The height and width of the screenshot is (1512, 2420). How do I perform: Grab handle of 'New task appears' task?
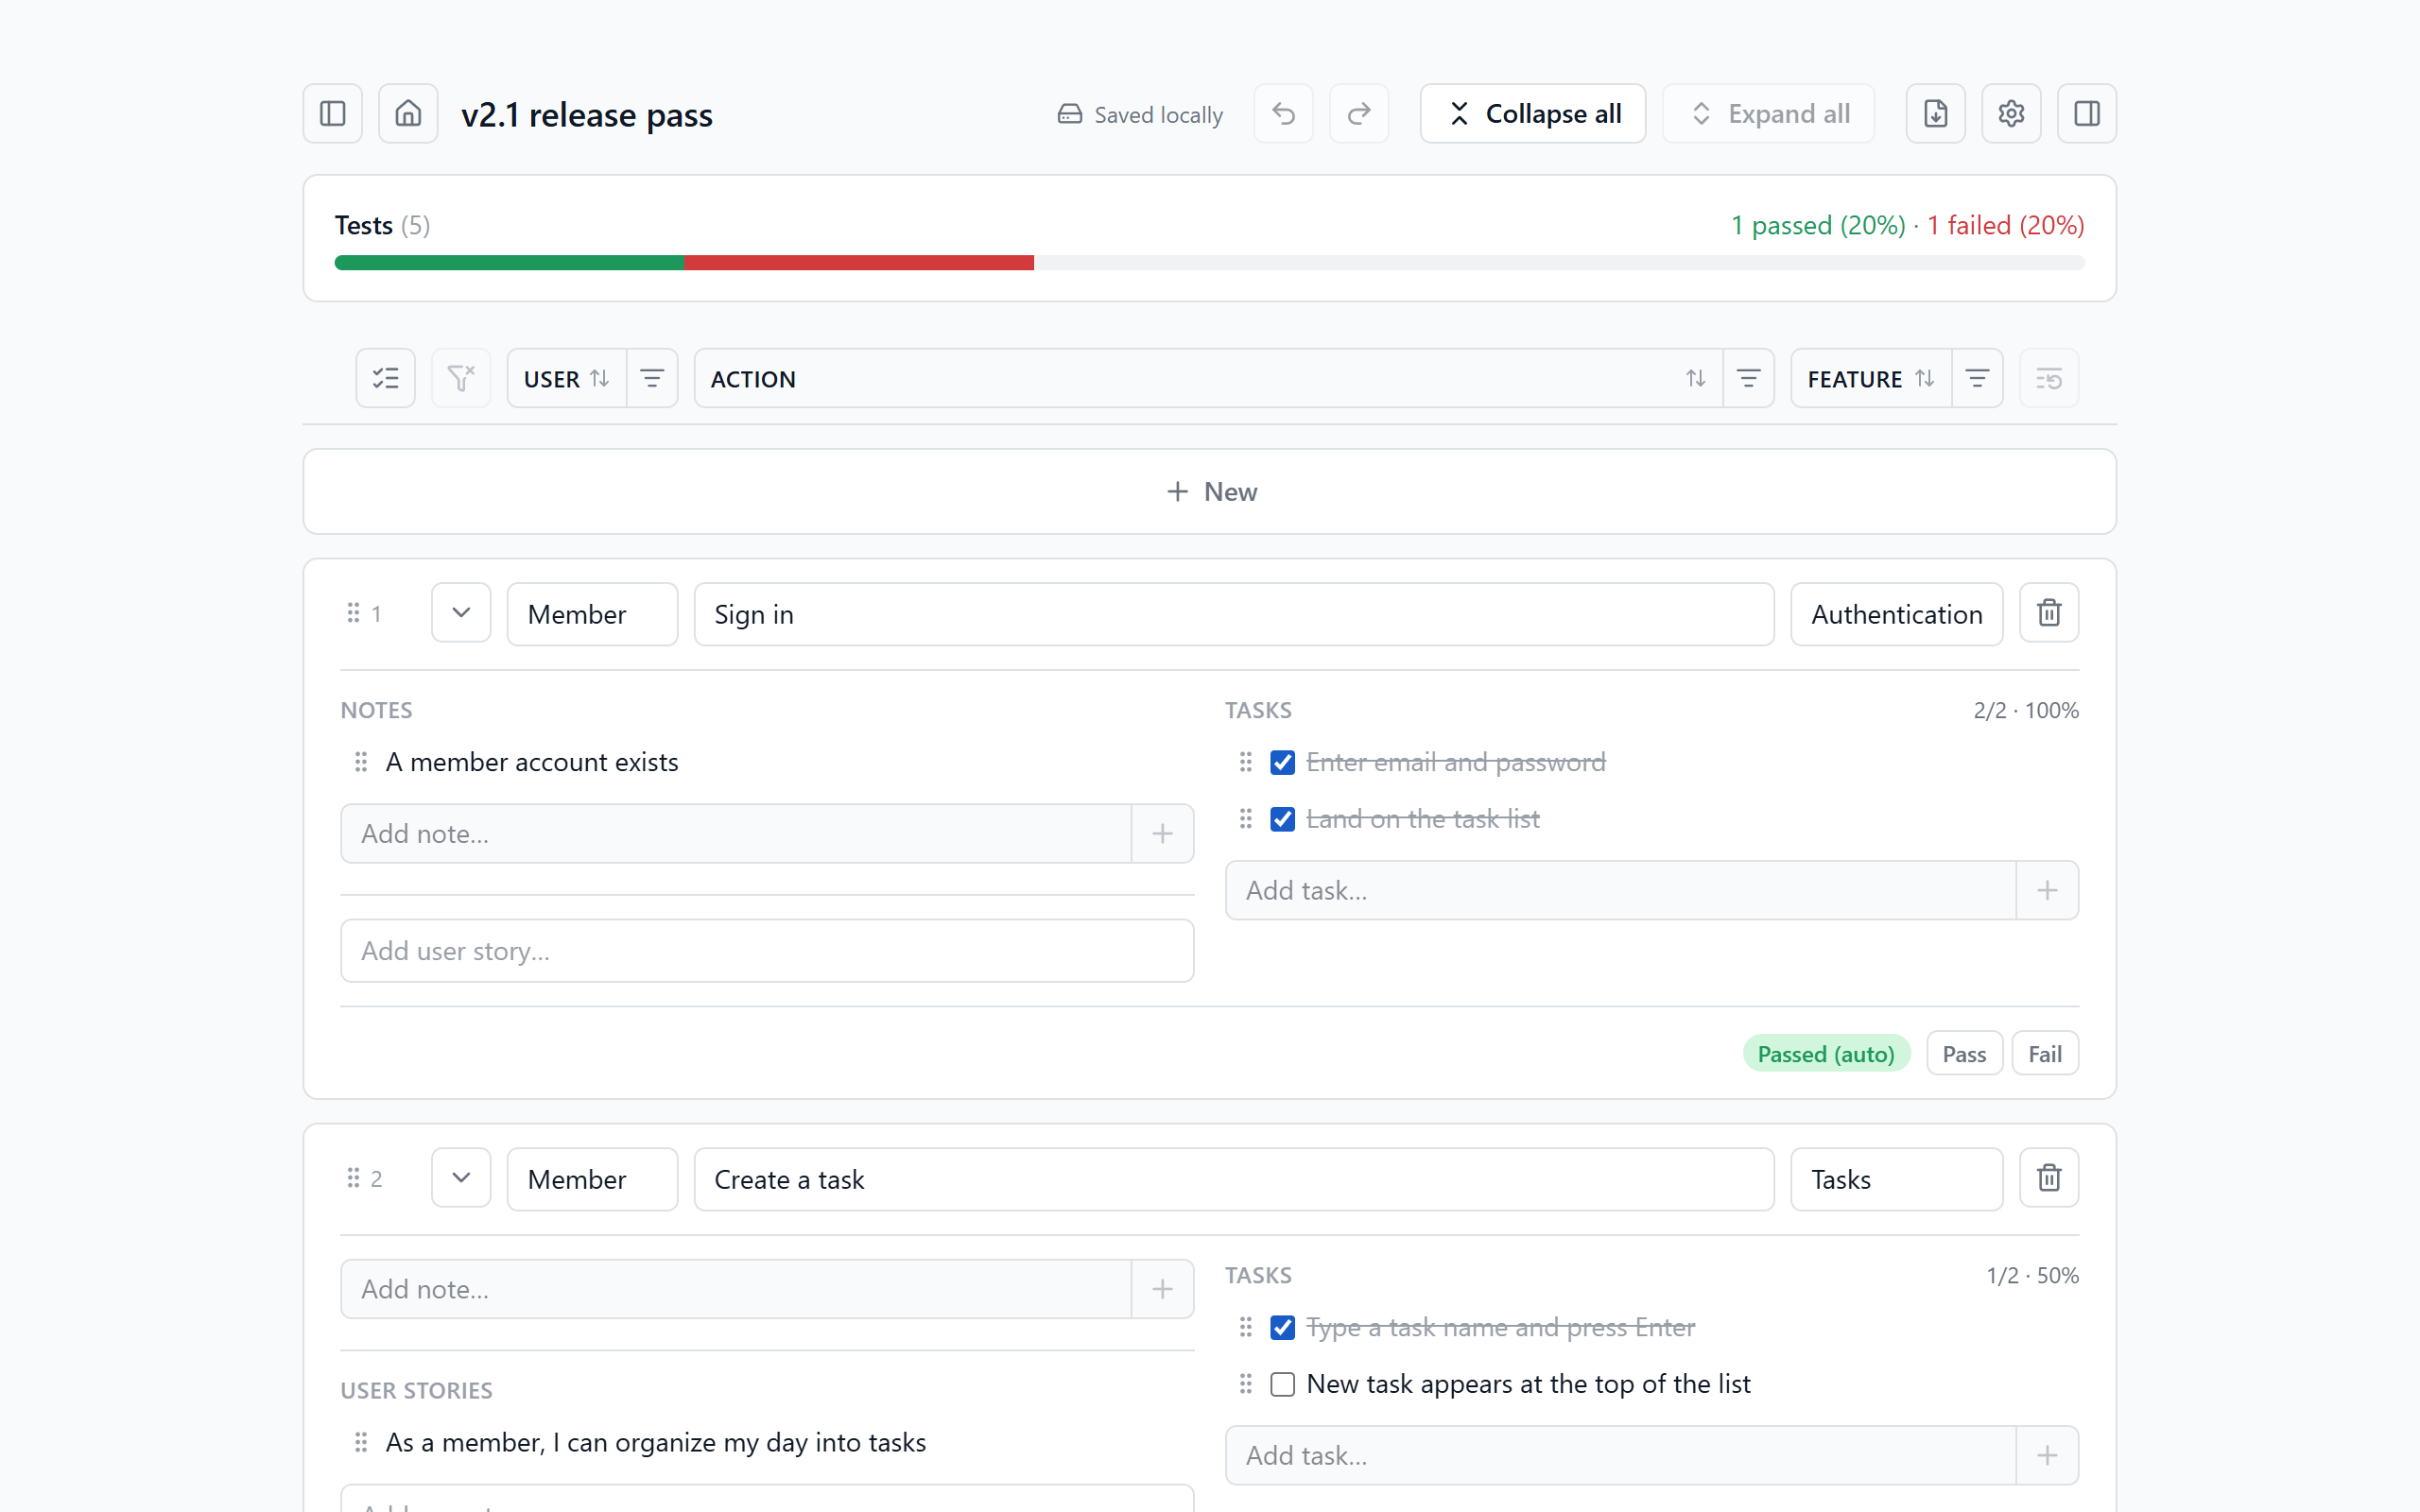tap(1245, 1384)
